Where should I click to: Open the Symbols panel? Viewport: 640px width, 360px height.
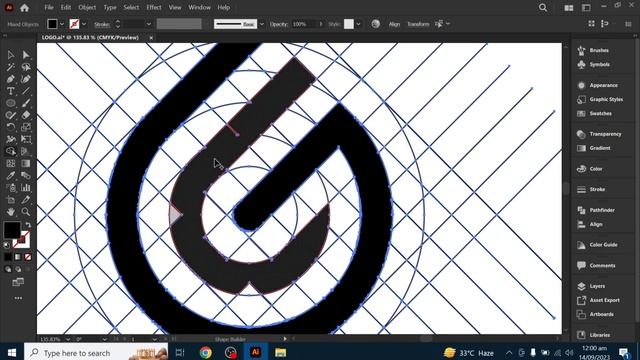click(x=599, y=64)
